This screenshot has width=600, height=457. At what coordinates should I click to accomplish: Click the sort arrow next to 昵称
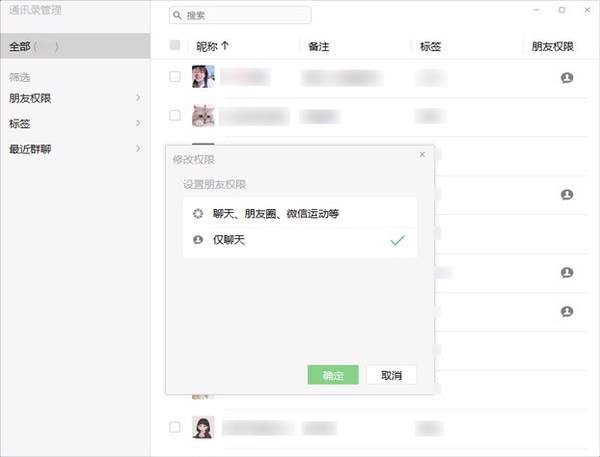225,46
